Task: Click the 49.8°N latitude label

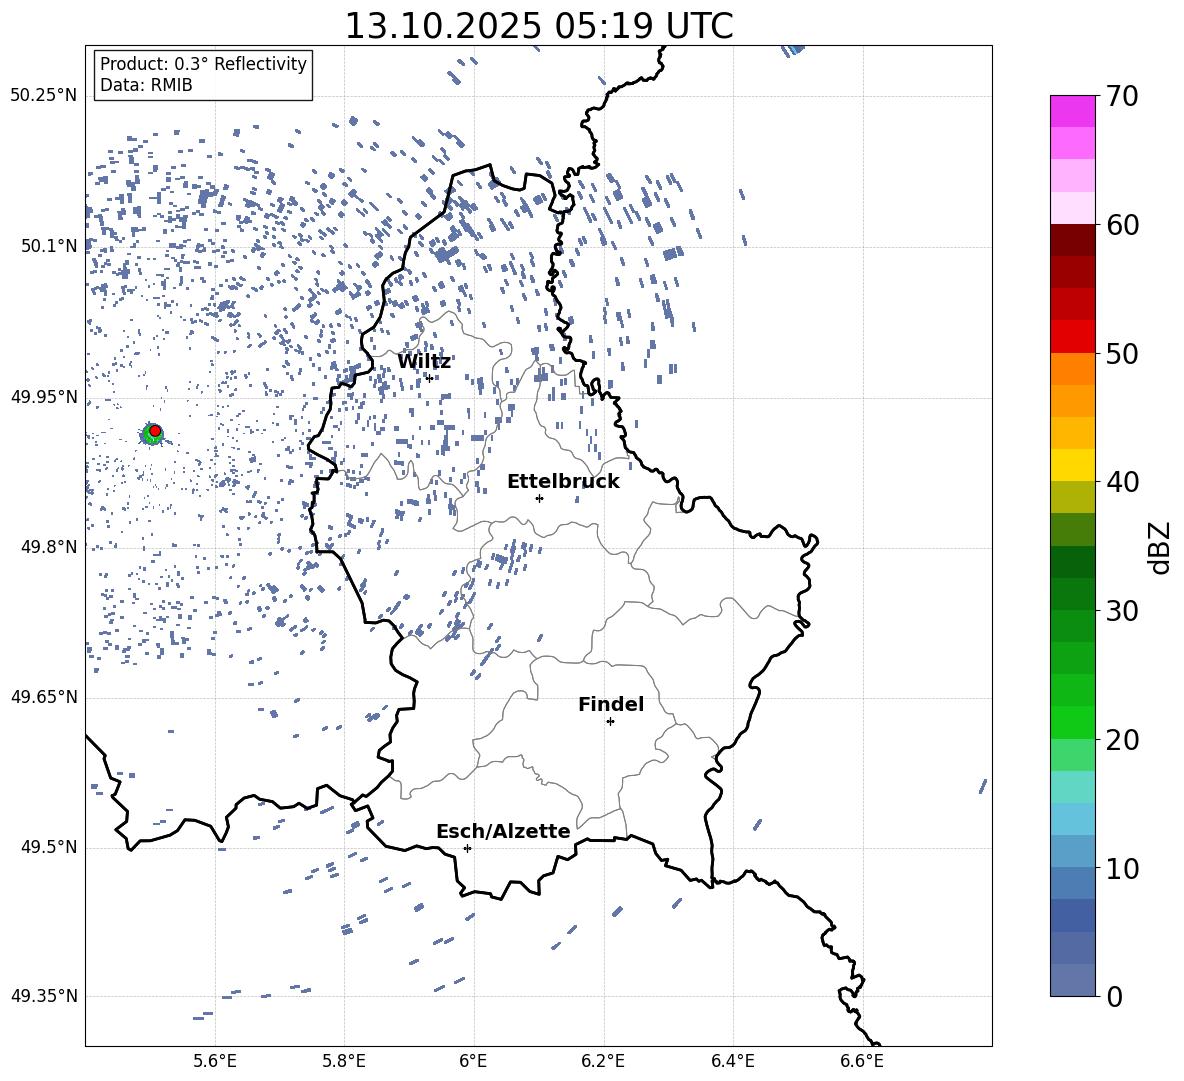Action: click(49, 547)
